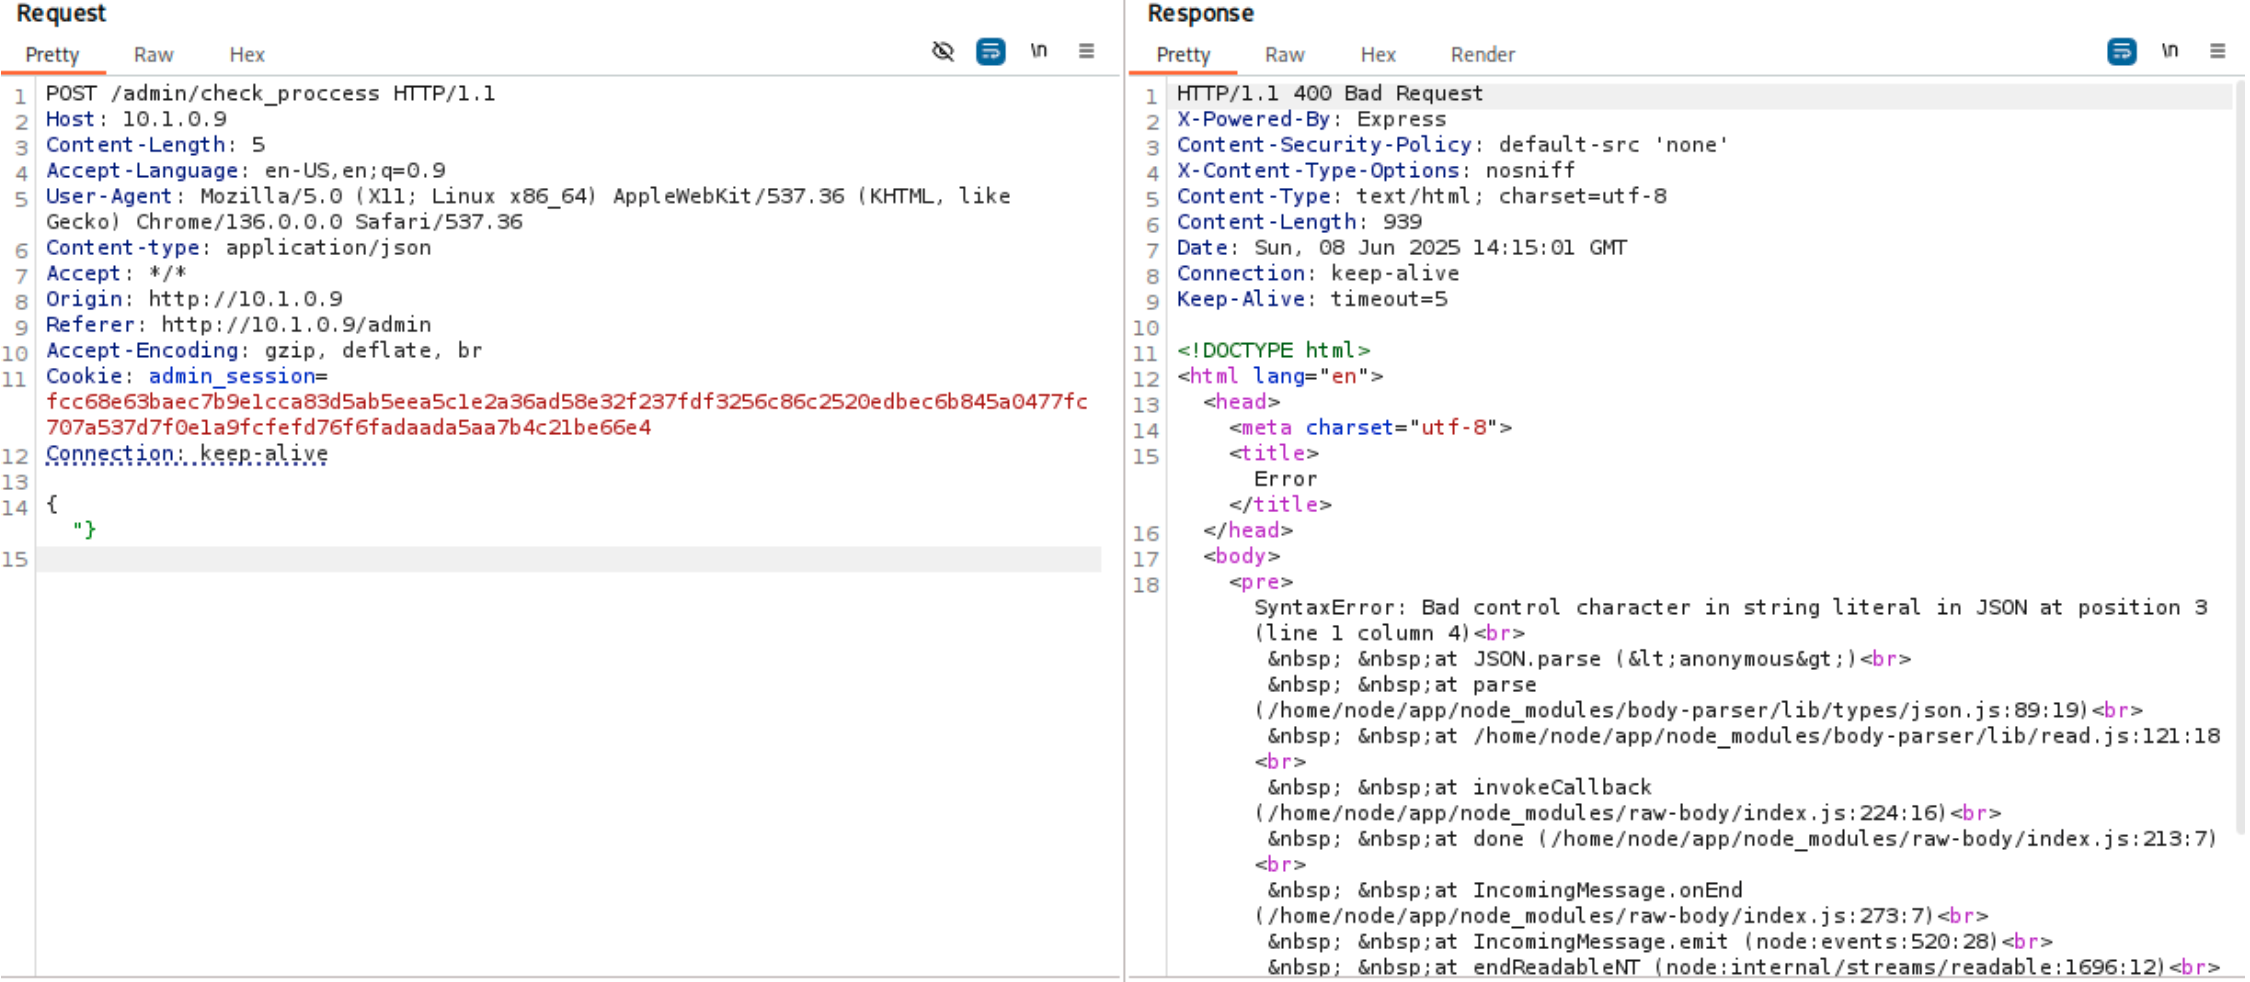Click the meta charset tag line
The height and width of the screenshot is (982, 2250).
(x=1370, y=427)
